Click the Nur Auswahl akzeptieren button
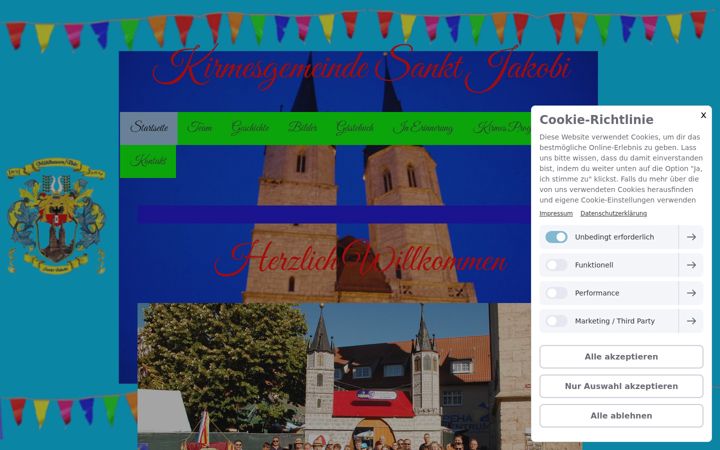Viewport: 720px width, 450px height. click(621, 386)
